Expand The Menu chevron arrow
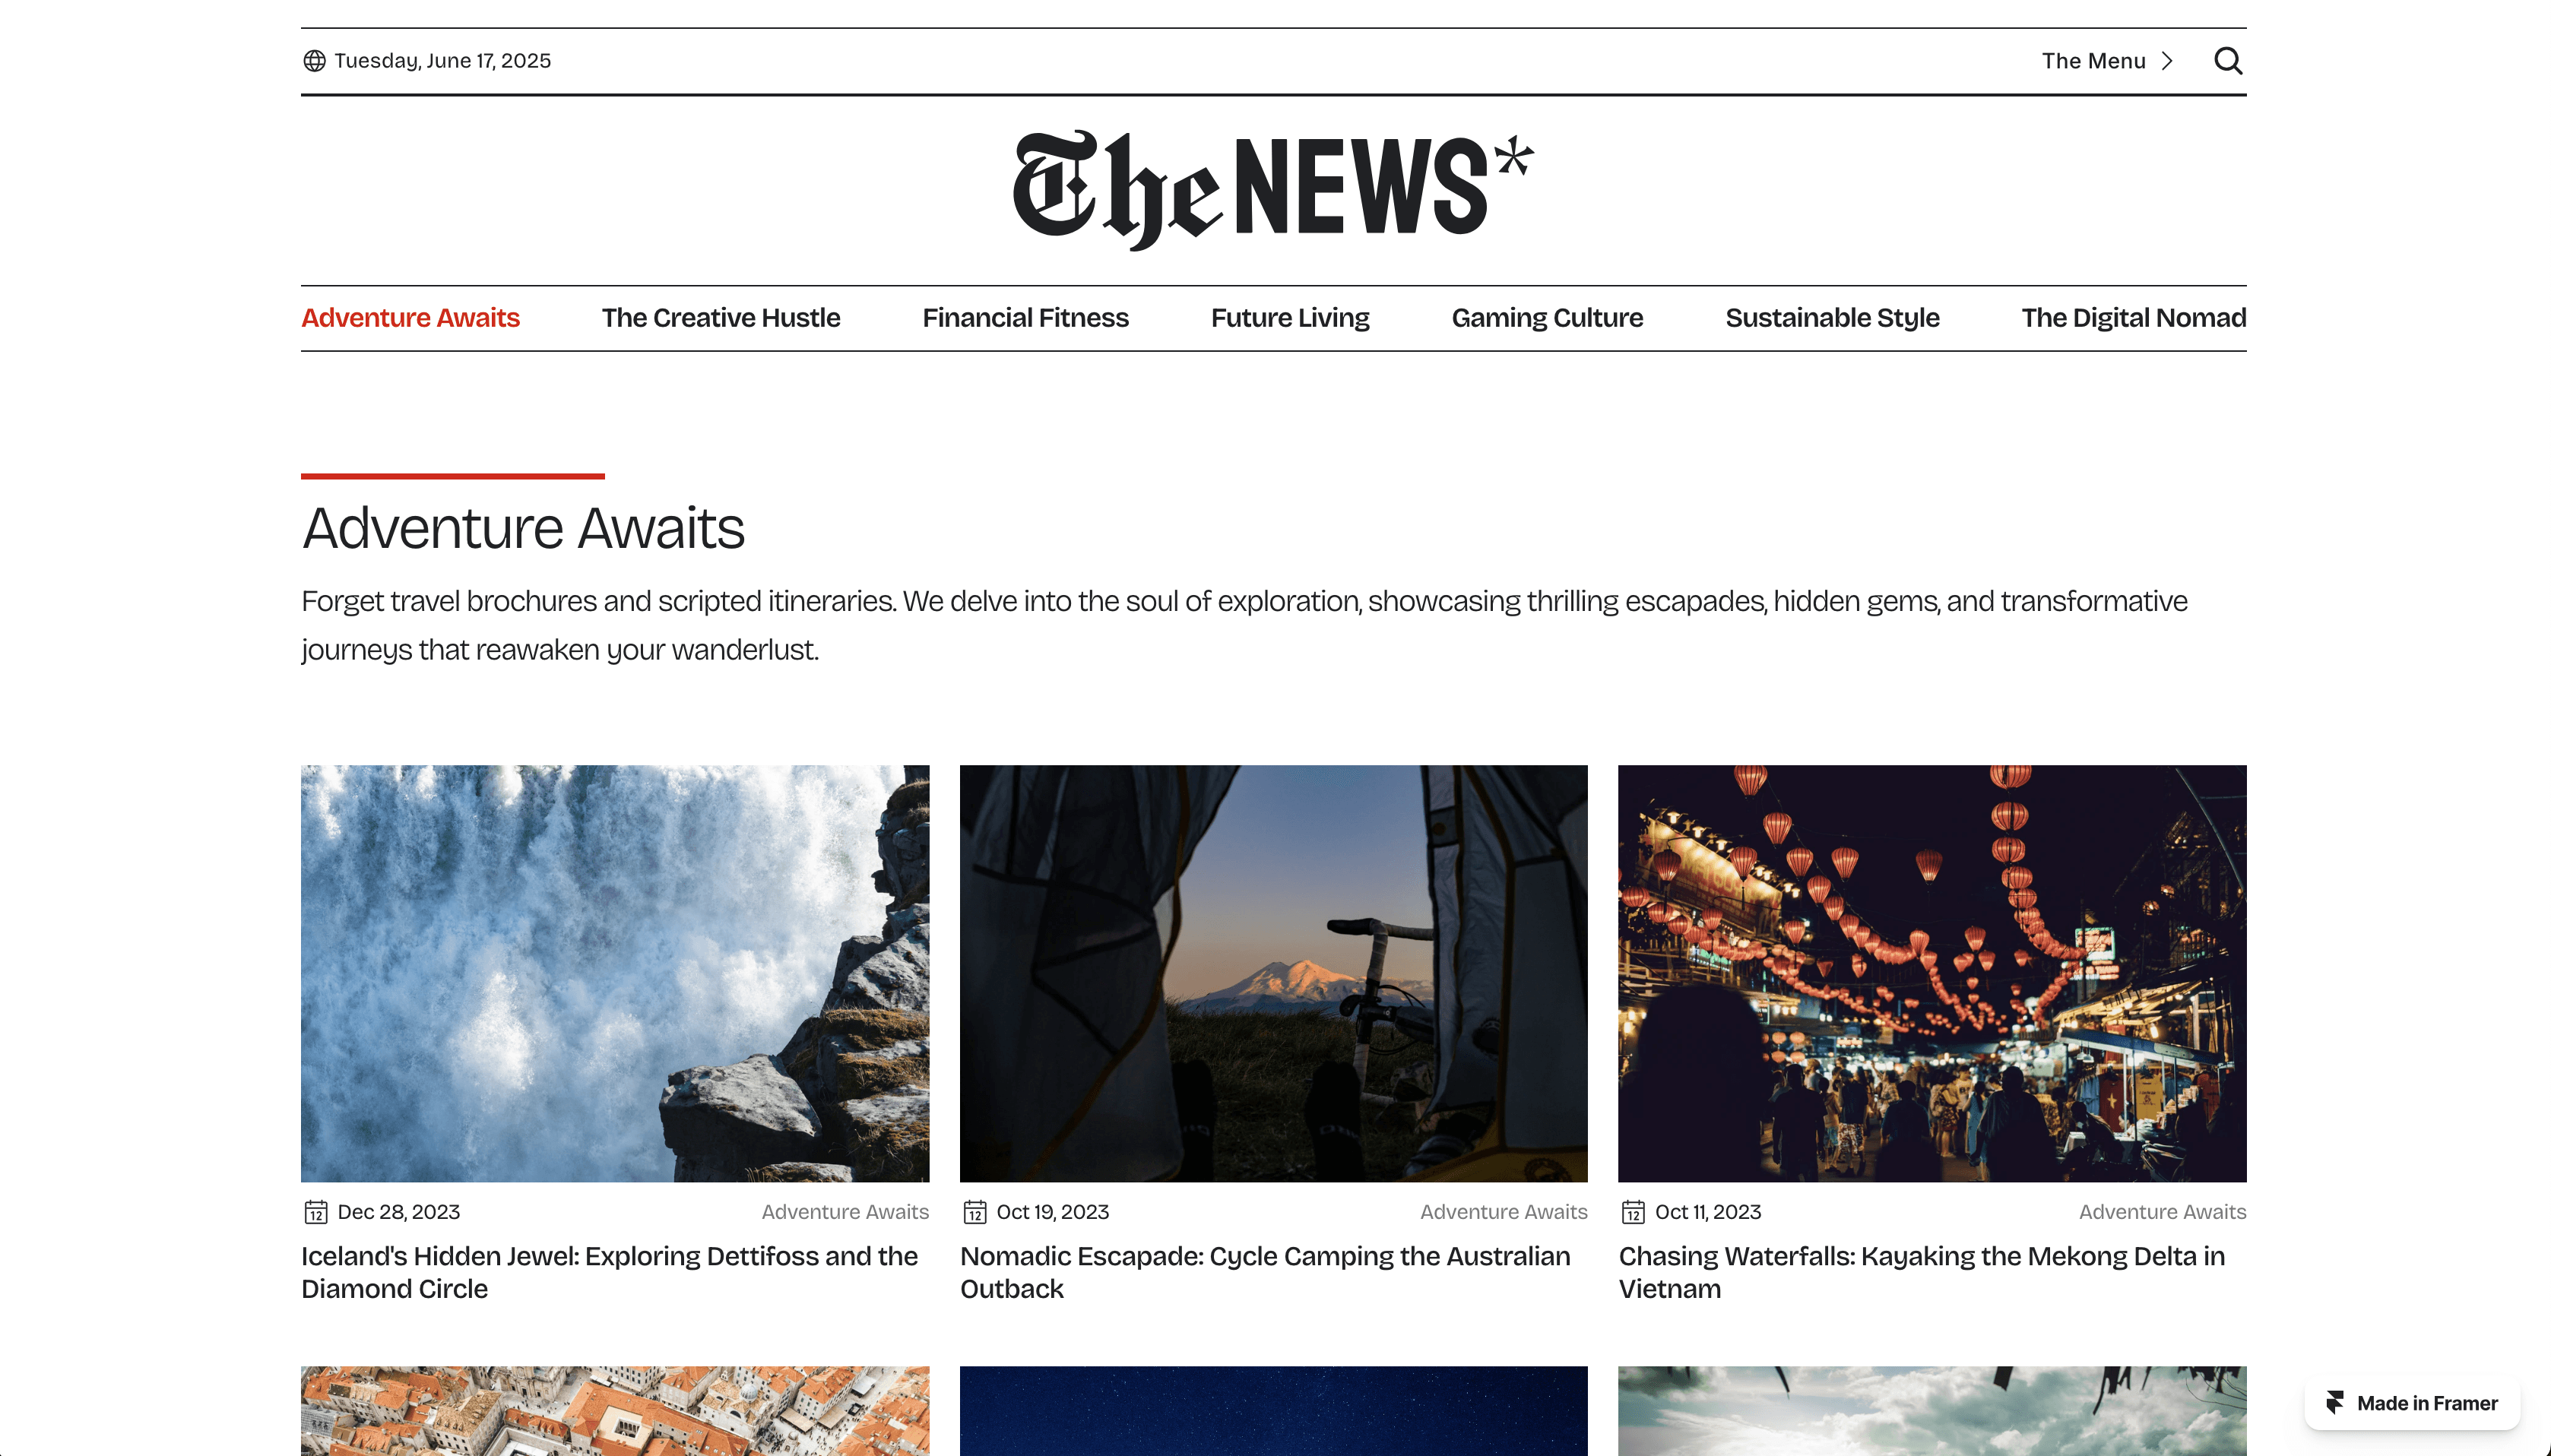Viewport: 2551px width, 1456px height. coord(2167,61)
